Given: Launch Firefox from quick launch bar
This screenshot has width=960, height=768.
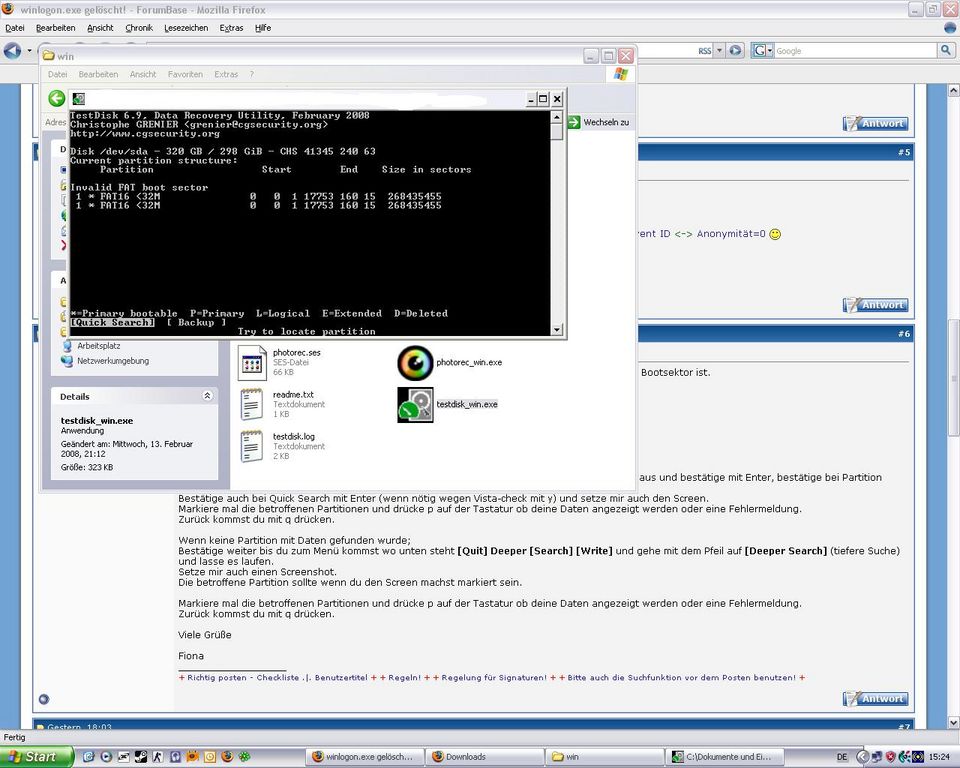Looking at the screenshot, I should point(227,757).
